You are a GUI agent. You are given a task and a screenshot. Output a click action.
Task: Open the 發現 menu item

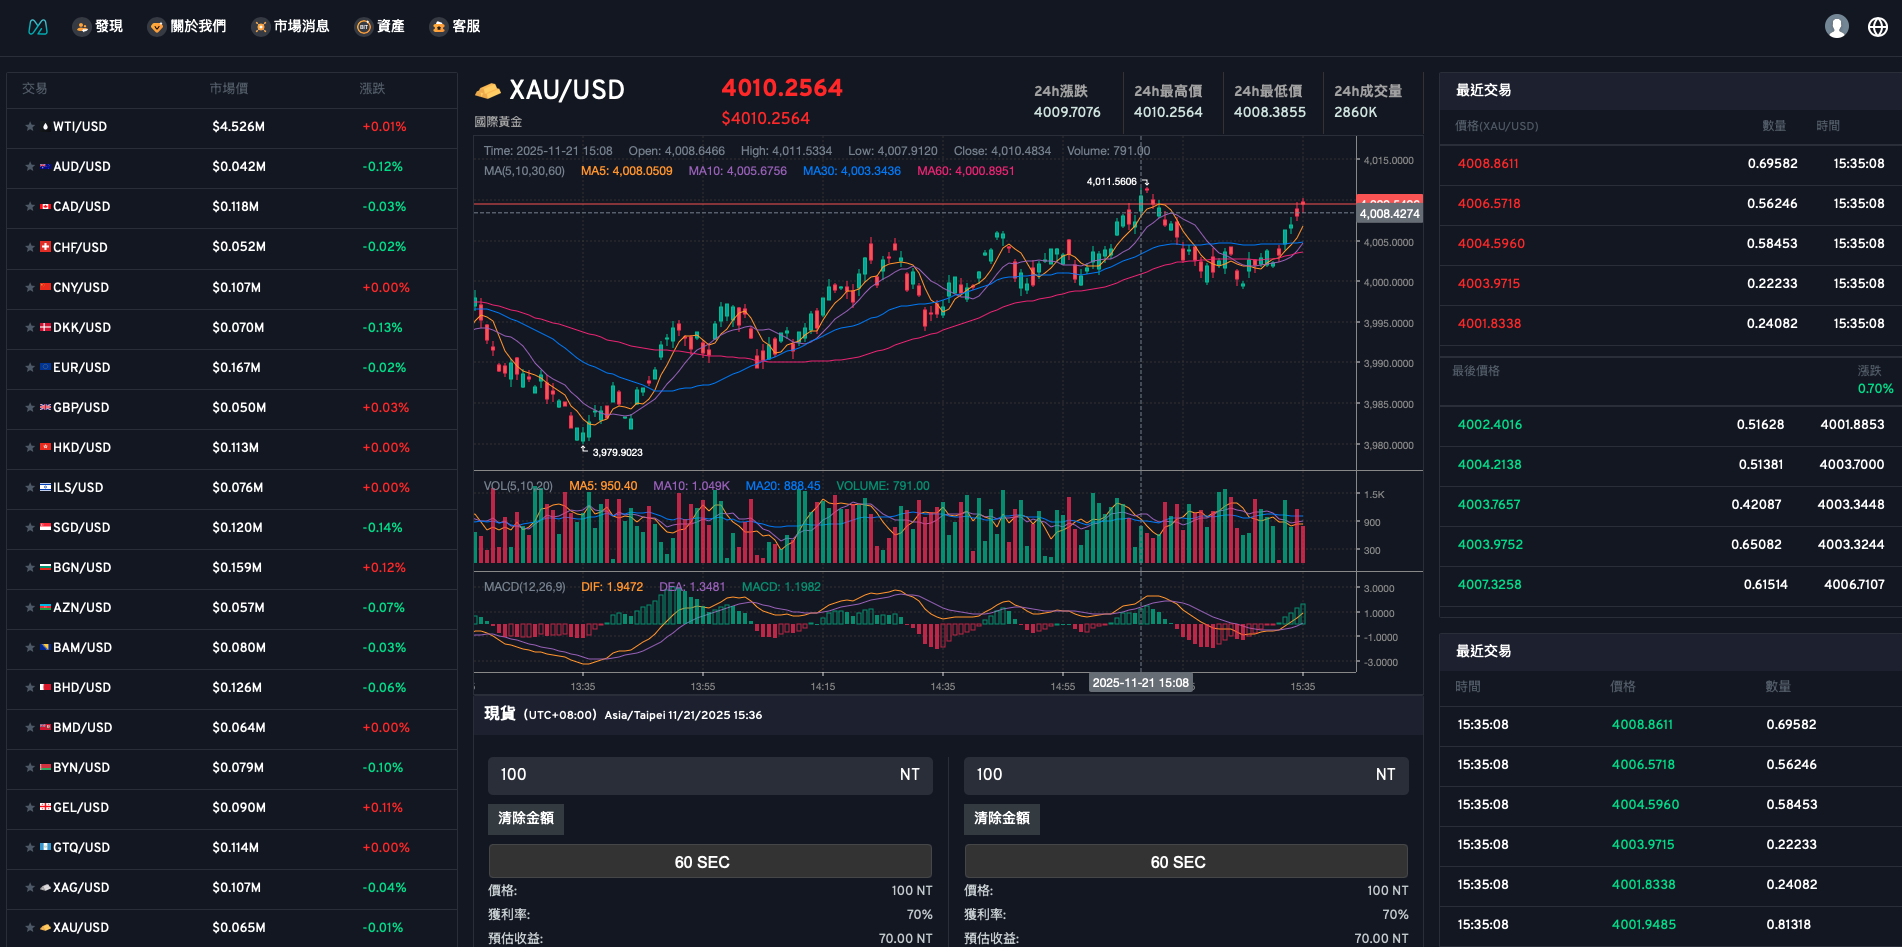click(x=98, y=27)
